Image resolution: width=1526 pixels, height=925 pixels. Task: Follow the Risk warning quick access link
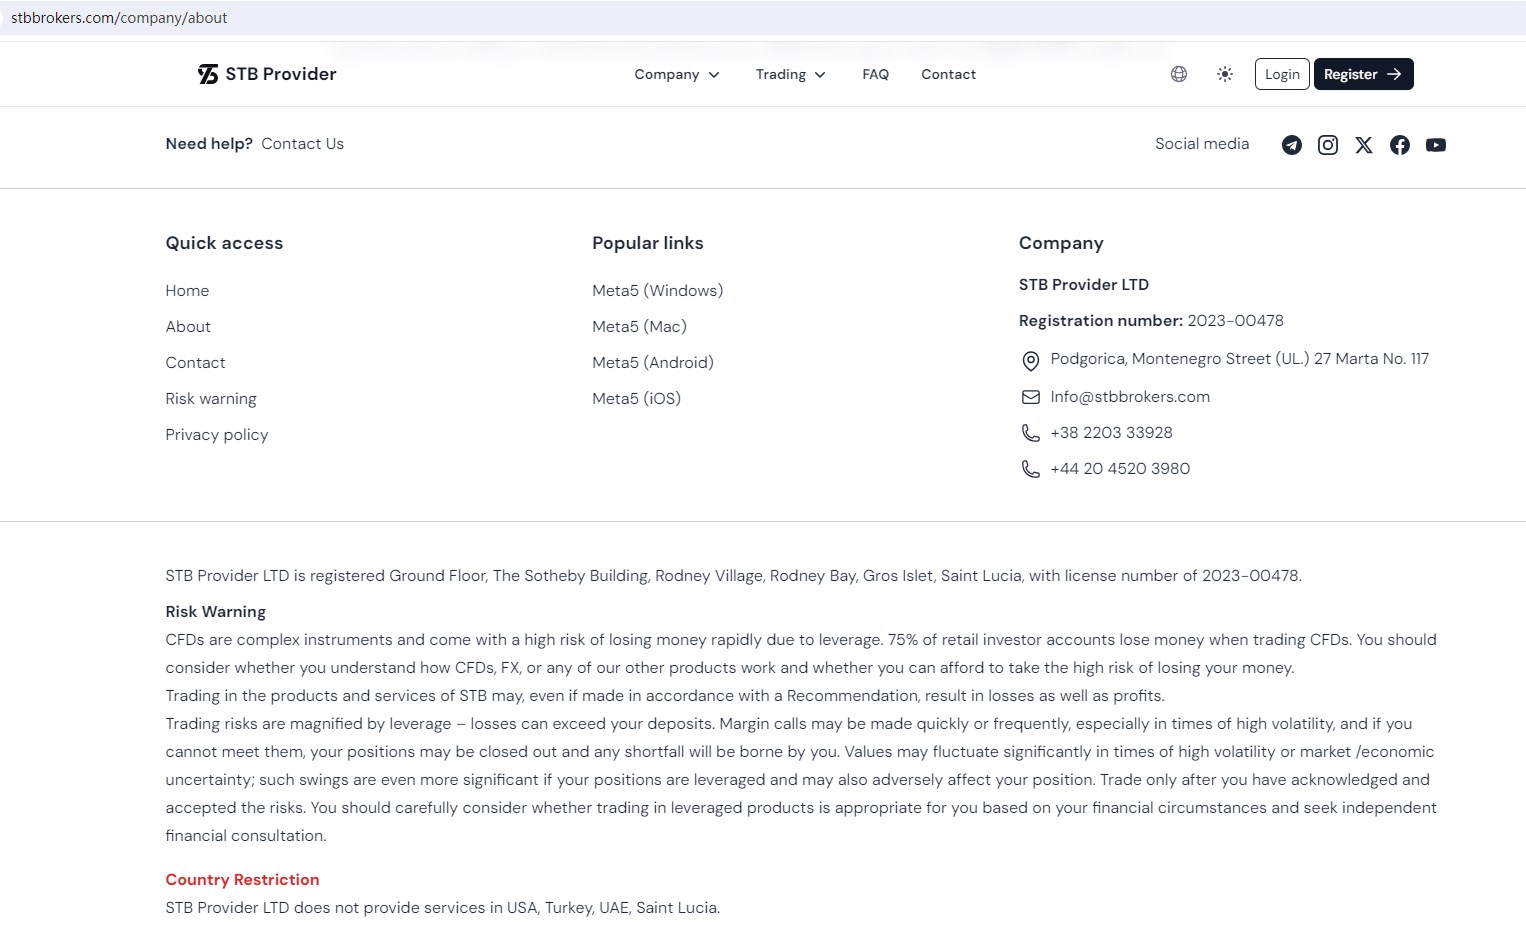[x=211, y=399]
